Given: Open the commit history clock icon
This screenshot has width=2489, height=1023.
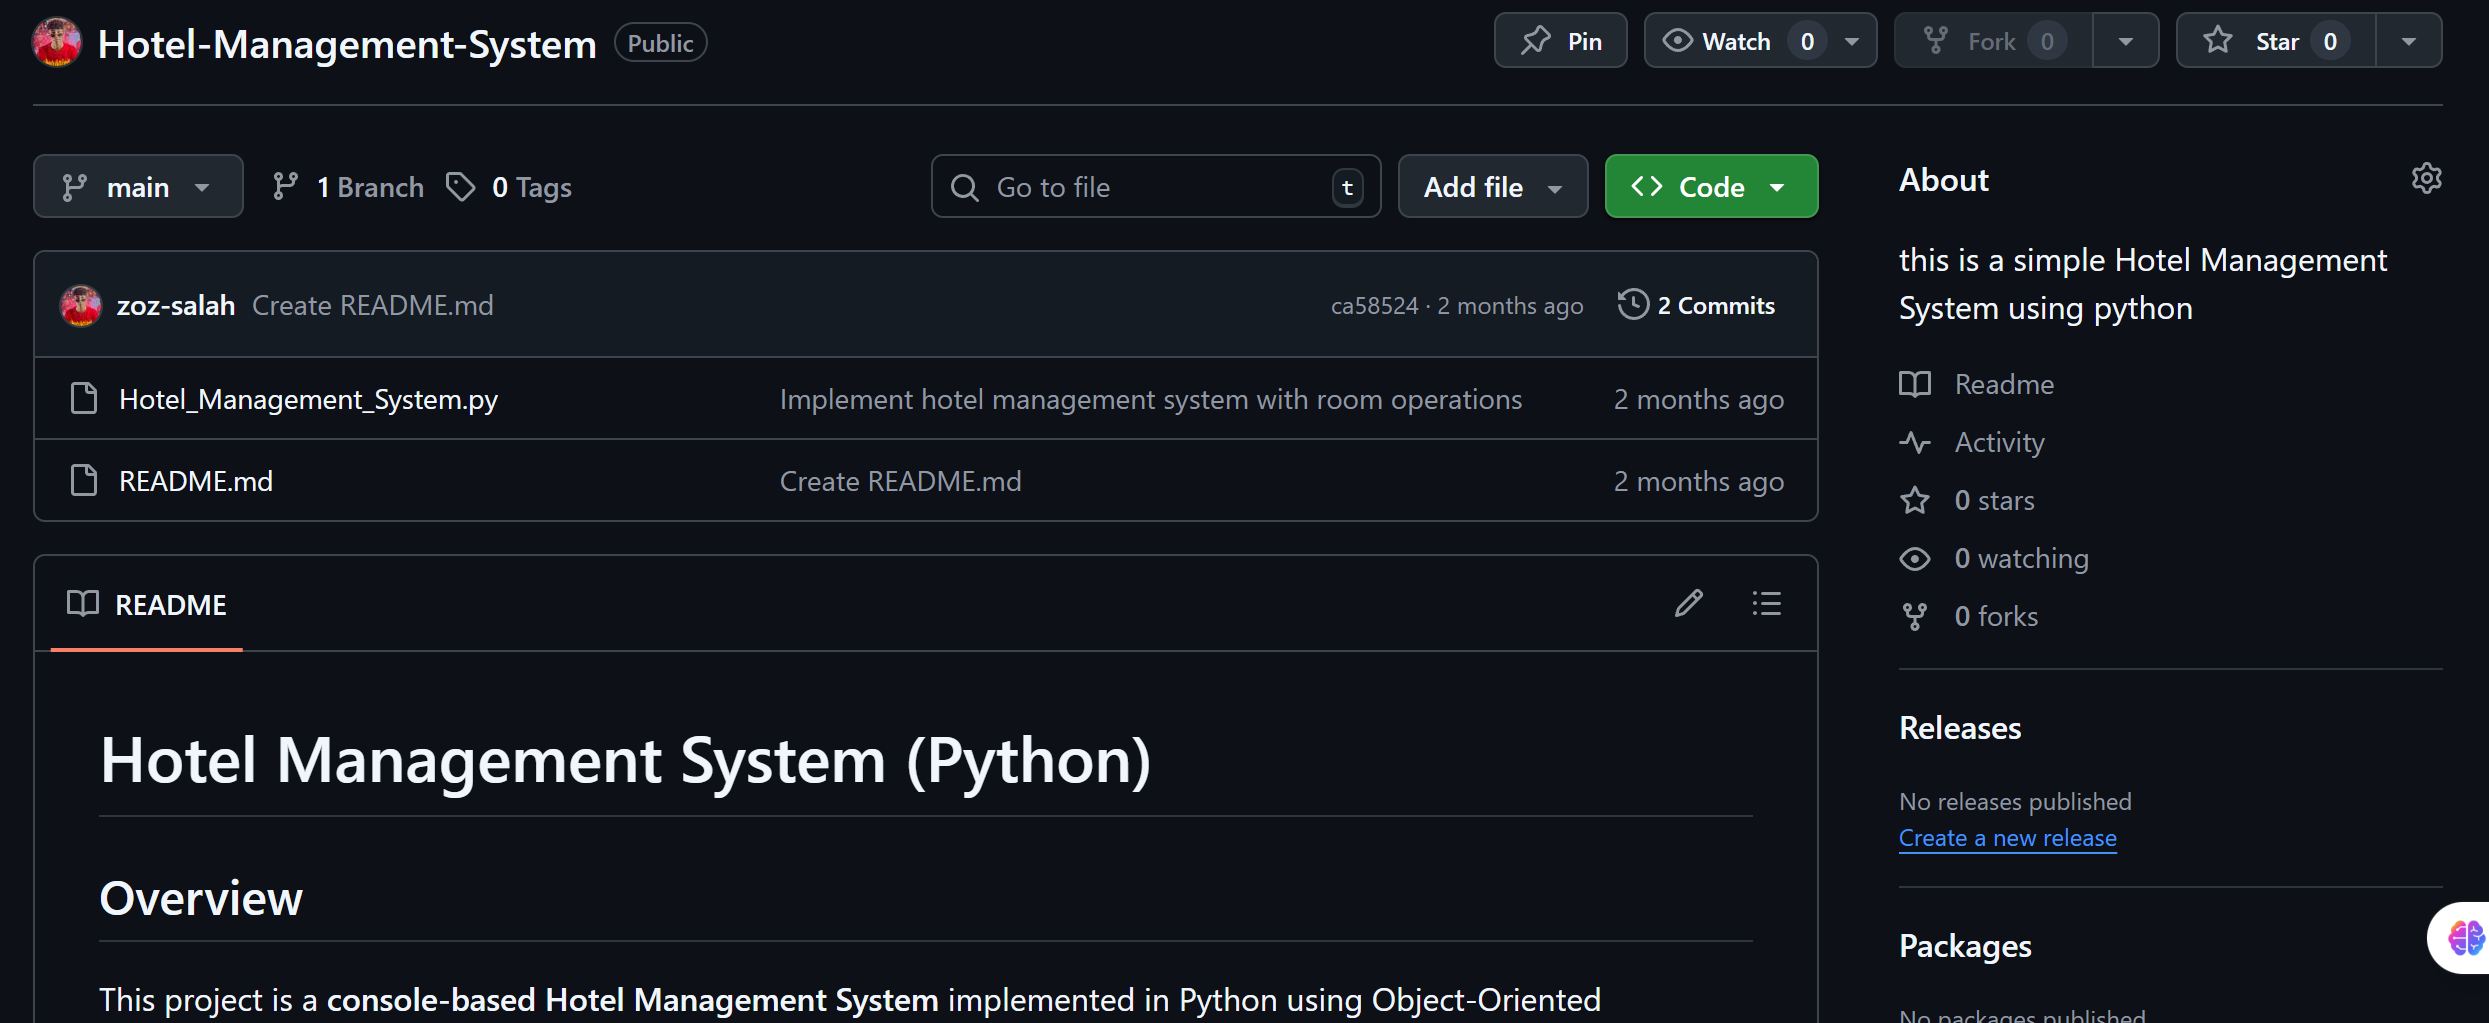Looking at the screenshot, I should coord(1632,304).
